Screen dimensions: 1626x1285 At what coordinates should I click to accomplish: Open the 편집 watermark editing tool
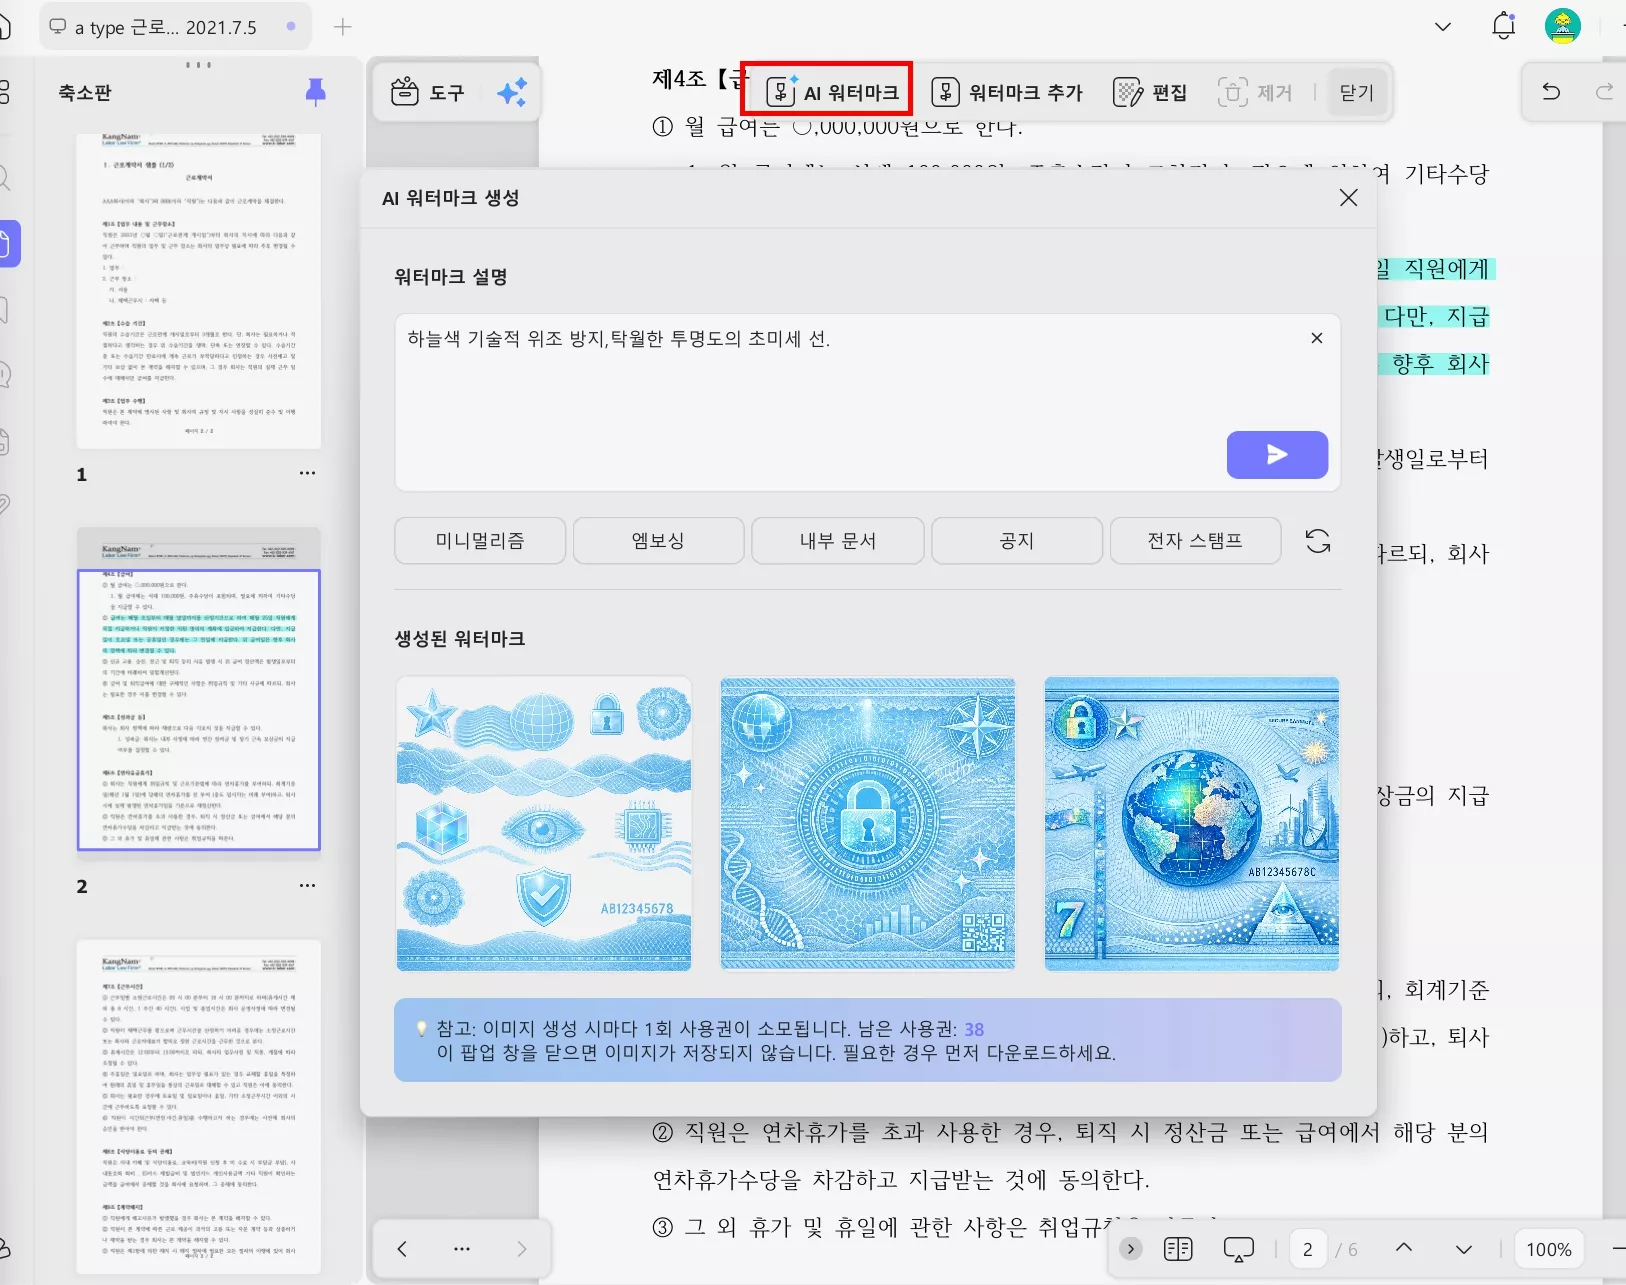coord(1152,92)
